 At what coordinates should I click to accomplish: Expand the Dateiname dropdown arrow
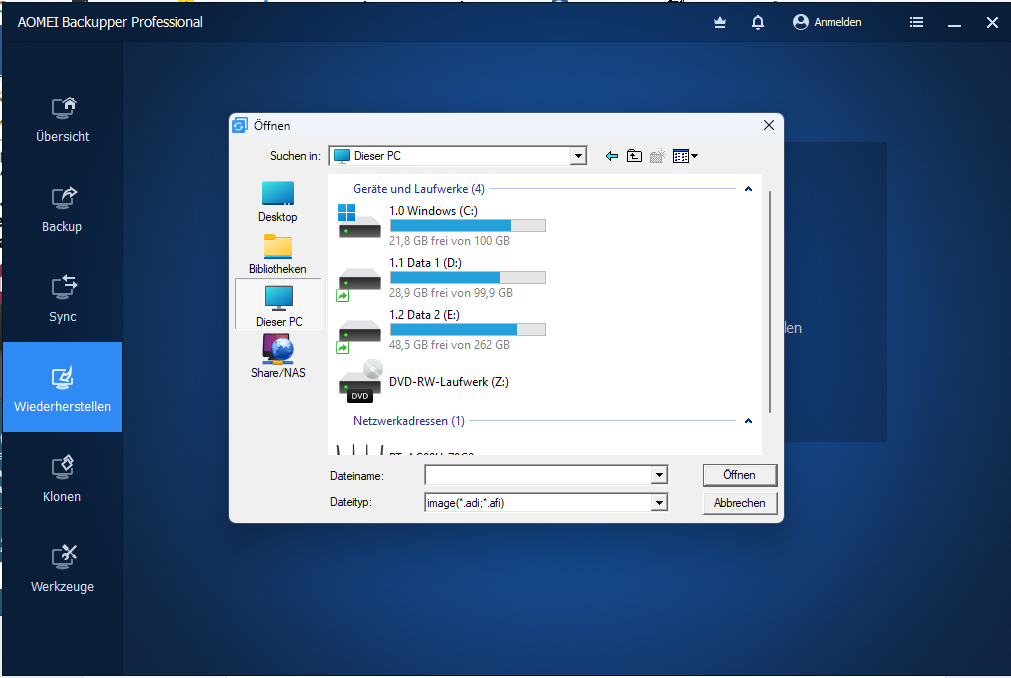coord(659,476)
